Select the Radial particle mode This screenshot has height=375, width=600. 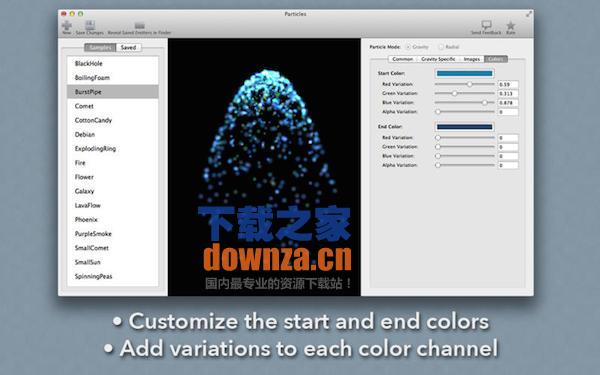point(441,47)
